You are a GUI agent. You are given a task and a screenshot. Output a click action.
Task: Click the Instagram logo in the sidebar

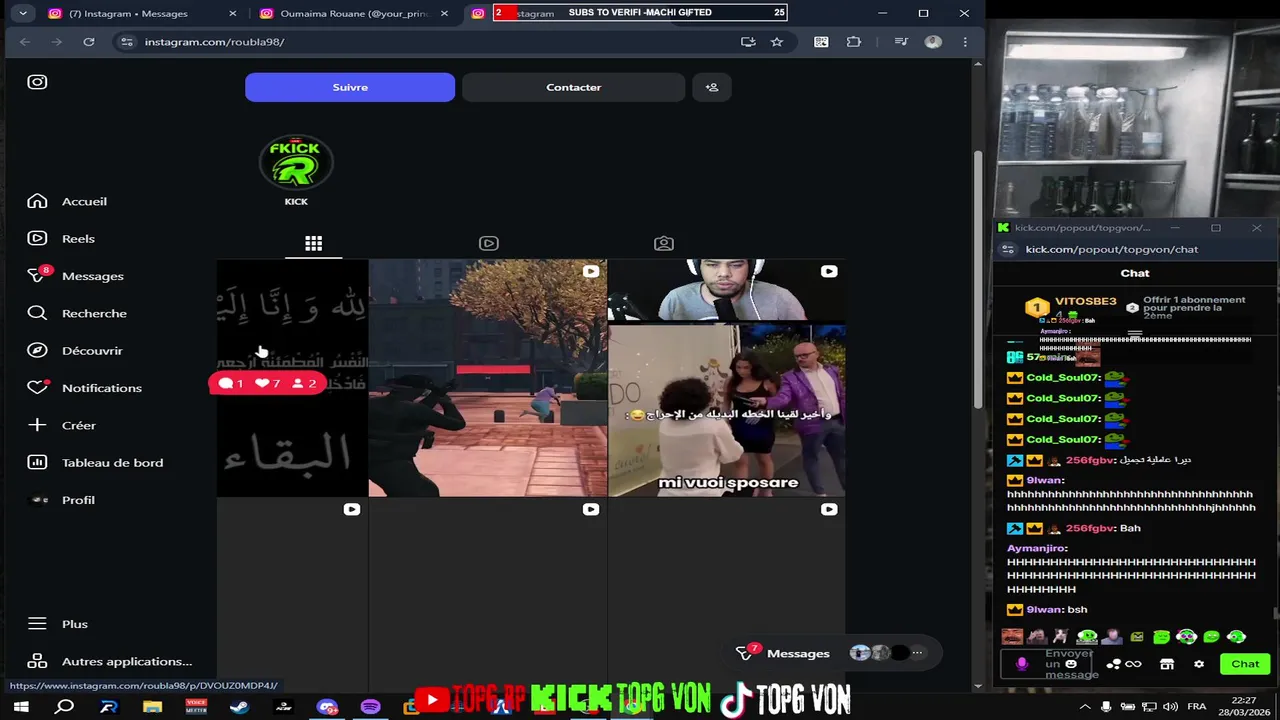(x=37, y=82)
